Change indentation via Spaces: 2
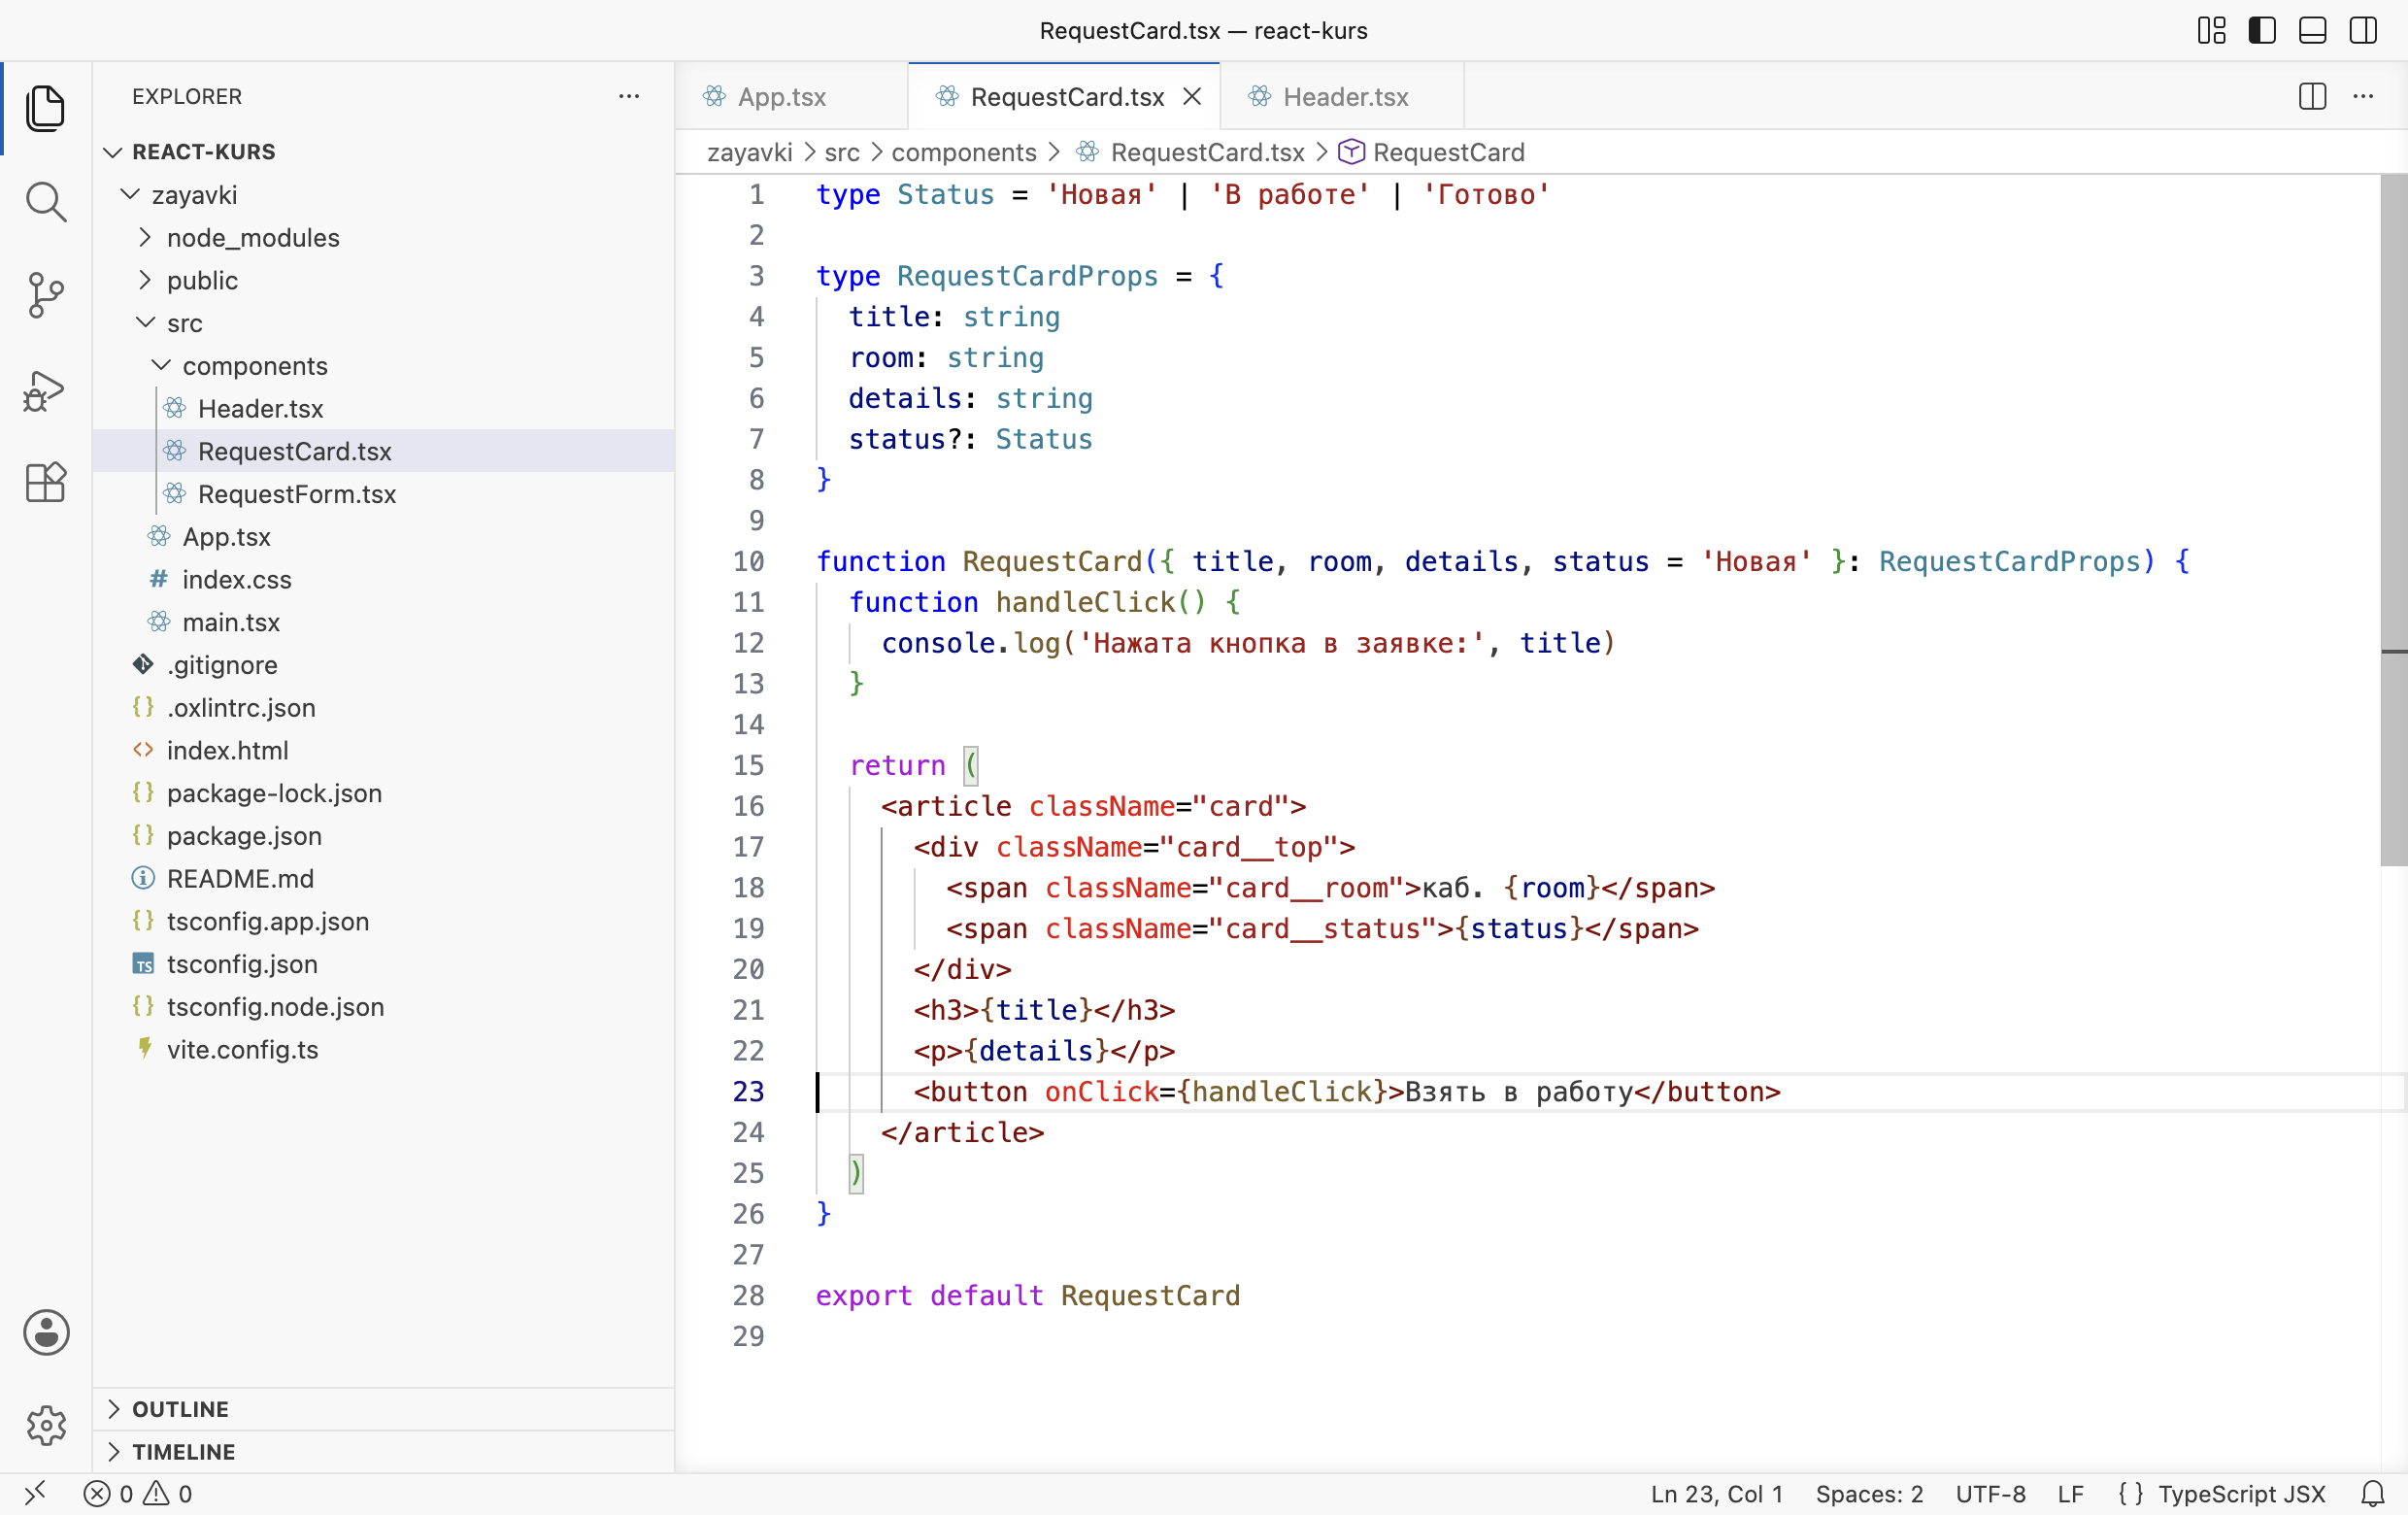 [x=1869, y=1494]
